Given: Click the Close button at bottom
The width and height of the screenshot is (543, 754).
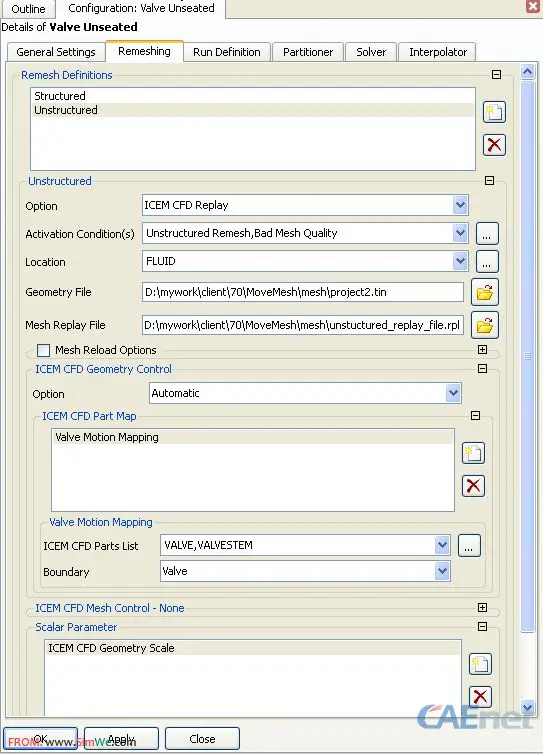Looking at the screenshot, I should (202, 739).
